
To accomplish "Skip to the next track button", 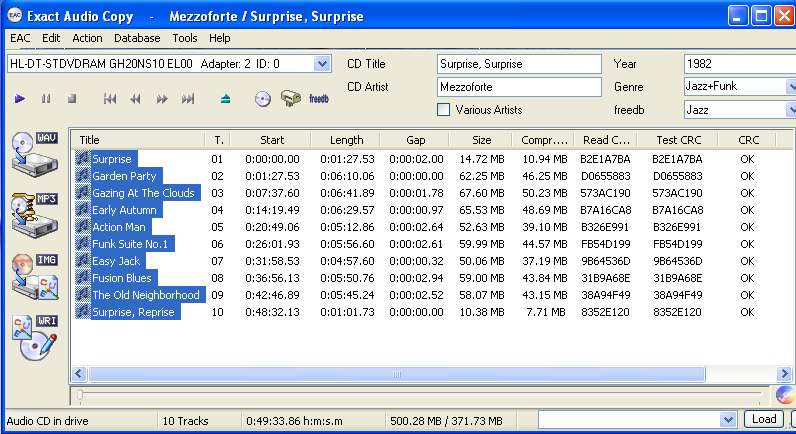I will (x=188, y=99).
